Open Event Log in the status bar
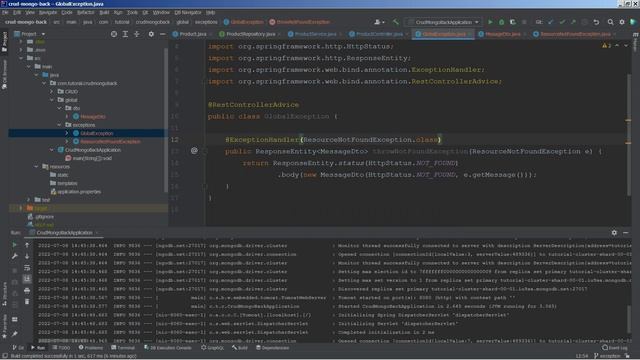The width and height of the screenshot is (640, 360). pyautogui.click(x=615, y=348)
